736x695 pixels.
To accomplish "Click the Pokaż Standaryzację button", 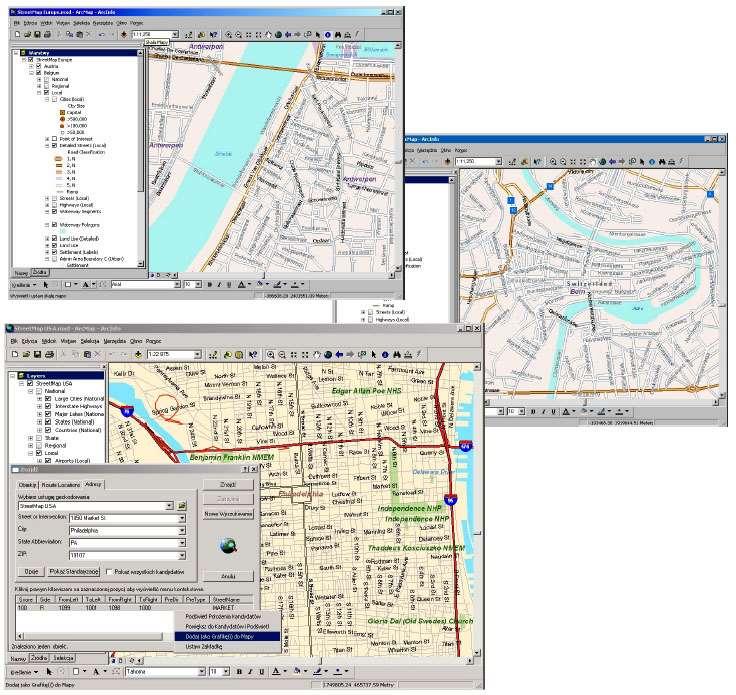I will coord(74,572).
